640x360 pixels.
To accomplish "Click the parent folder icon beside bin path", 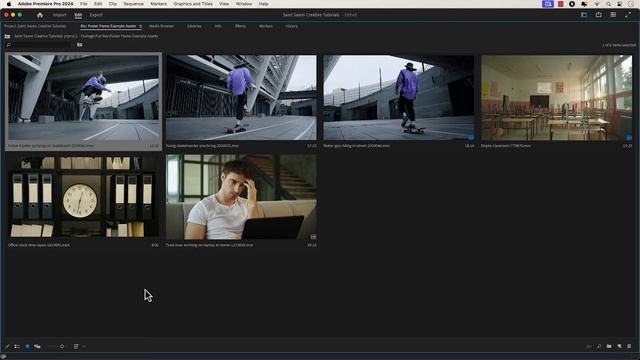I will pyautogui.click(x=7, y=36).
